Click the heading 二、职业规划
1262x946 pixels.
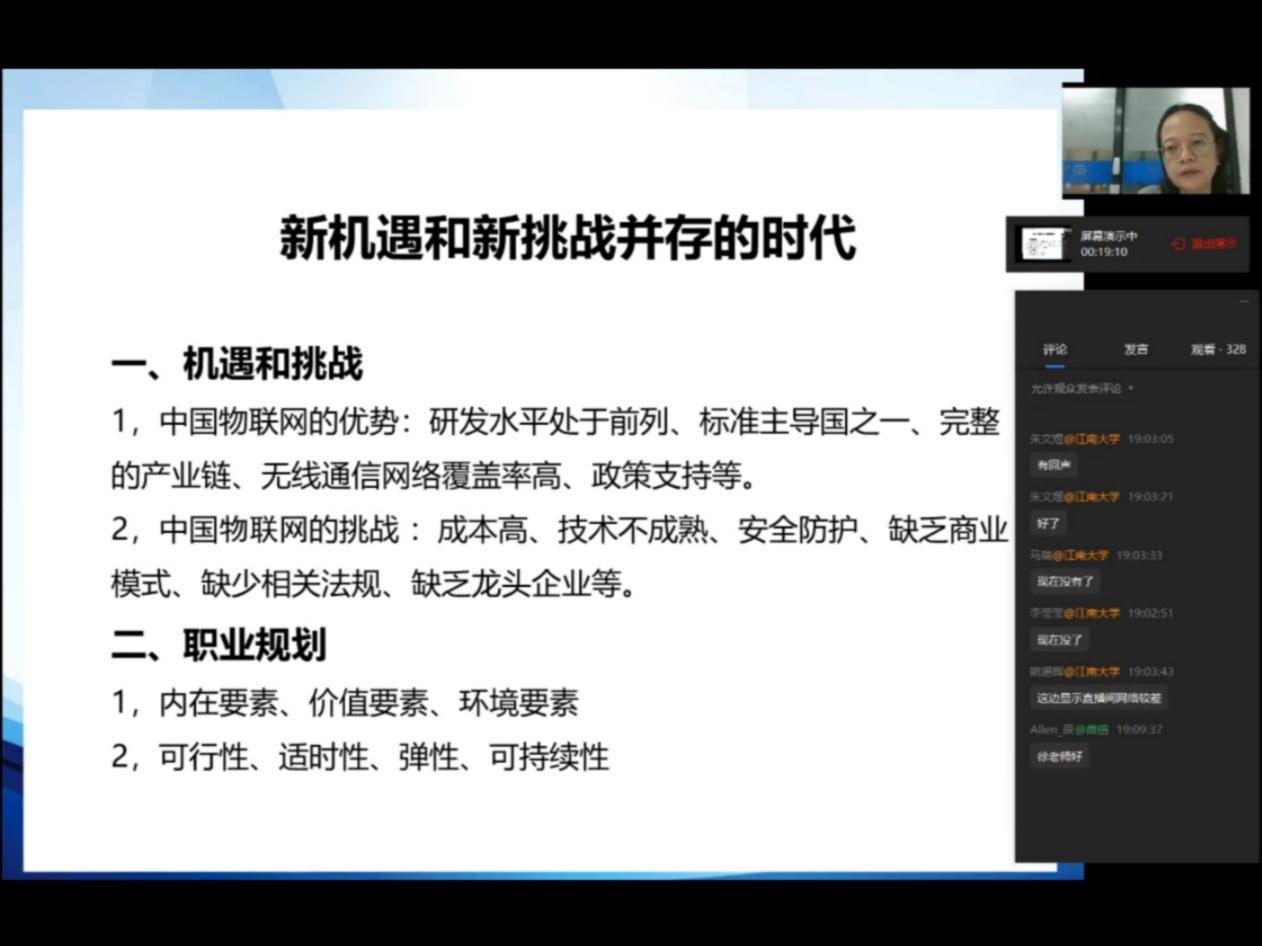(x=218, y=646)
